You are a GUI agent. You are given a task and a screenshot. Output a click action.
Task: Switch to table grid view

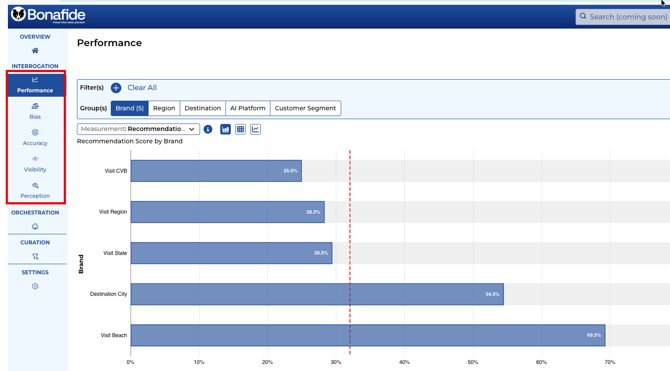[x=241, y=129]
